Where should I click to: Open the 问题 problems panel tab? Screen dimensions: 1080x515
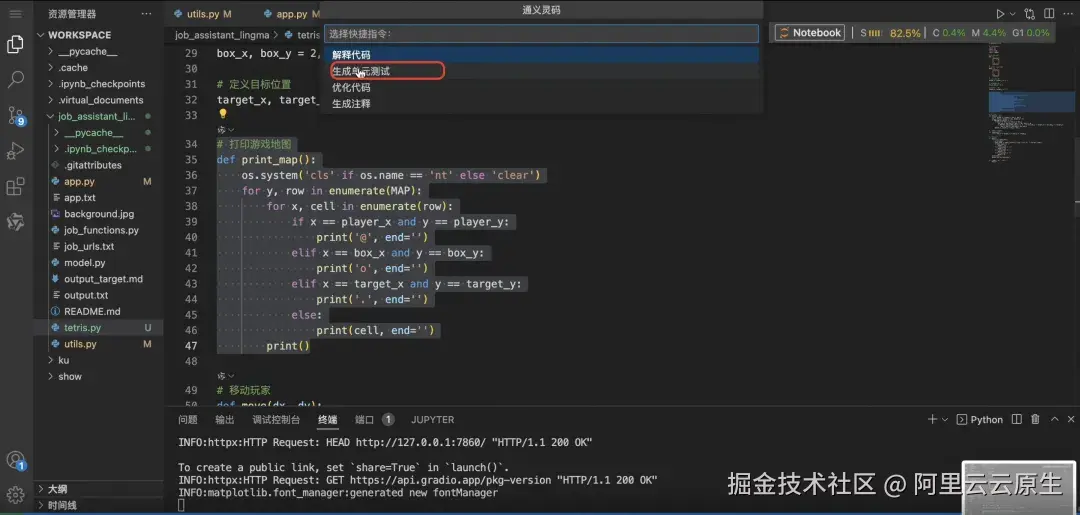187,419
